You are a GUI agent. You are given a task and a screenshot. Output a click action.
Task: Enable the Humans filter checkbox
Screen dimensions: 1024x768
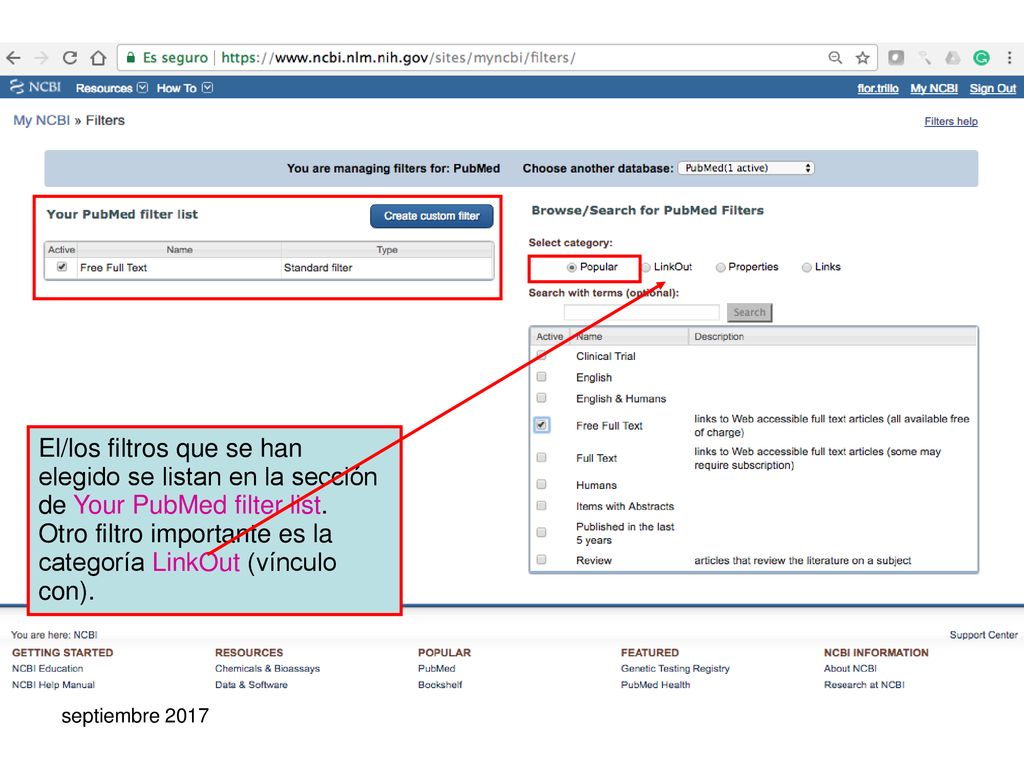coord(541,484)
